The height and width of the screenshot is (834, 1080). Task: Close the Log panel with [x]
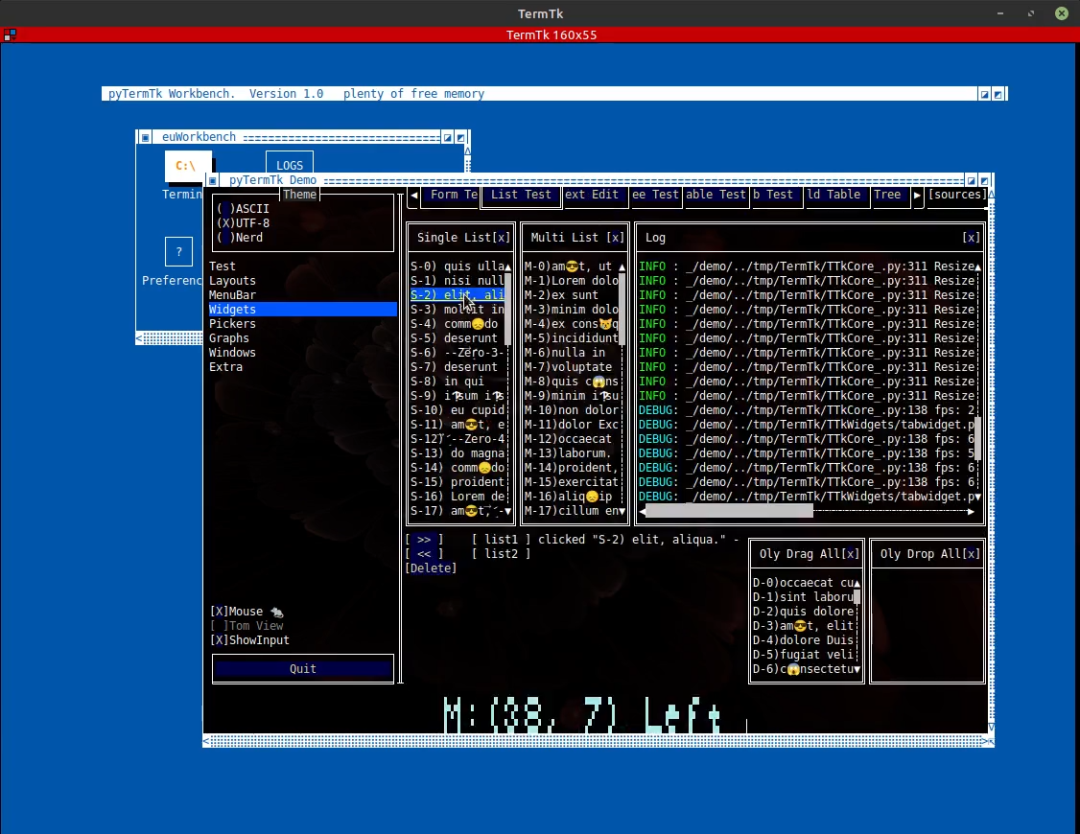(970, 238)
